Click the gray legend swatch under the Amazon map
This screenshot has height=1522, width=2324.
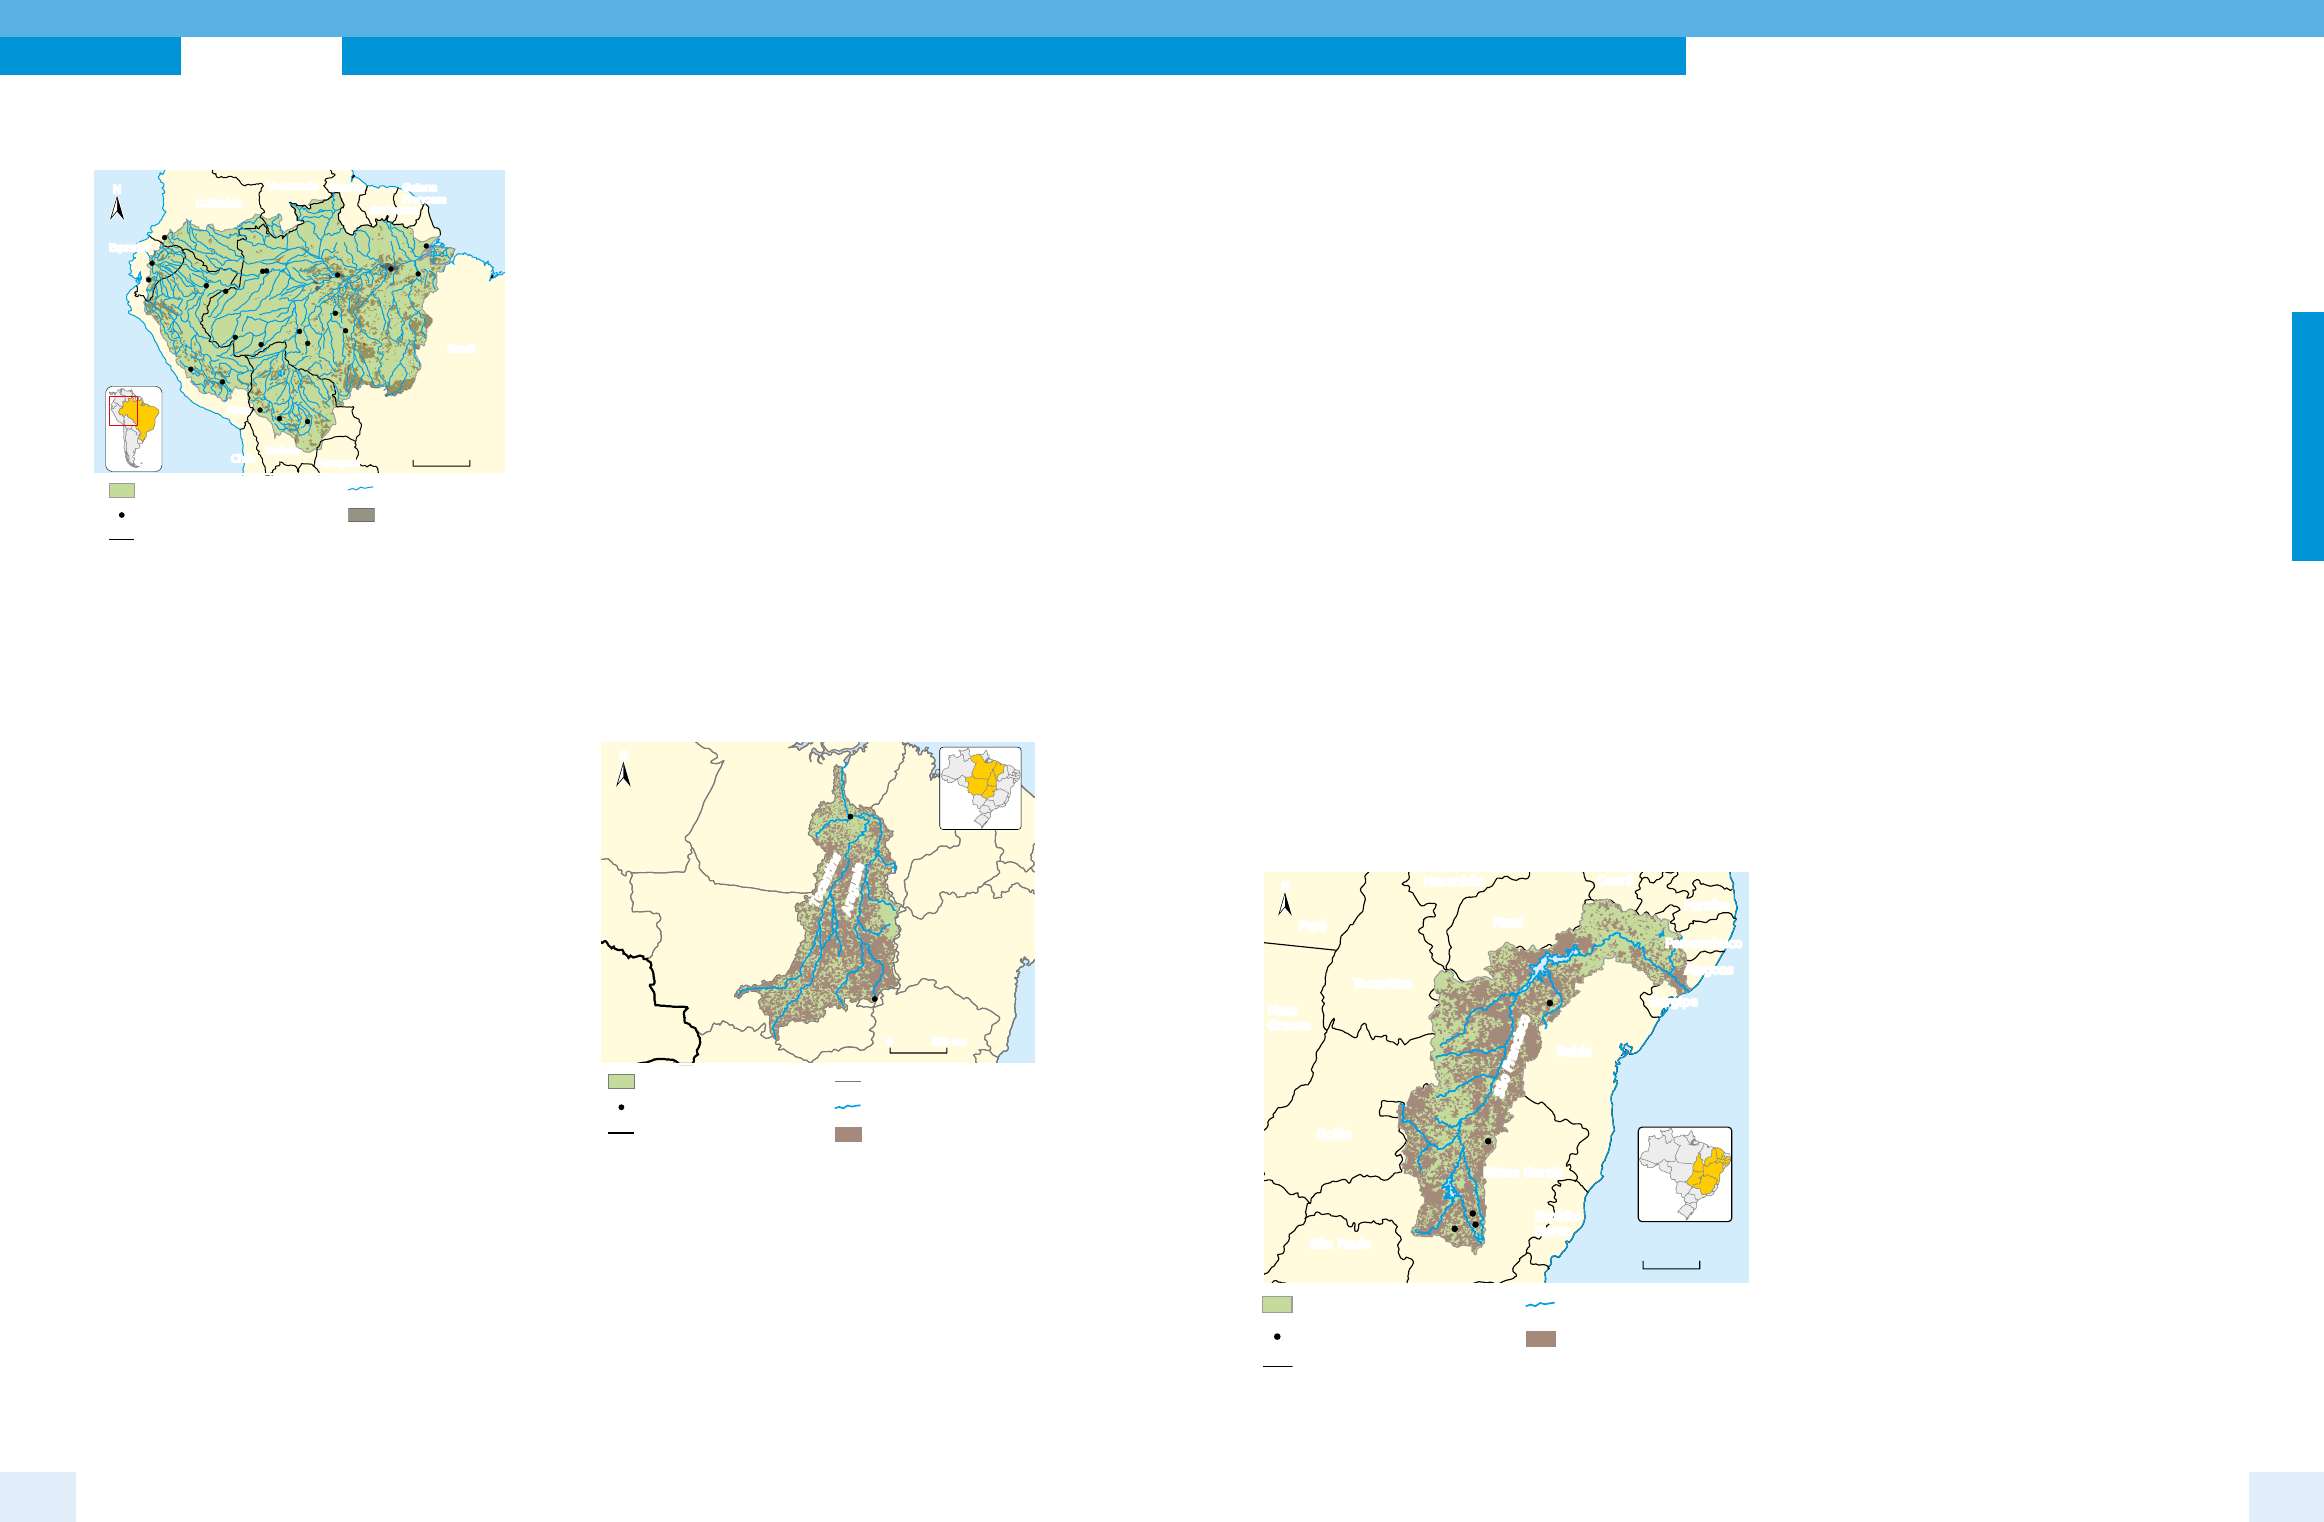(361, 515)
